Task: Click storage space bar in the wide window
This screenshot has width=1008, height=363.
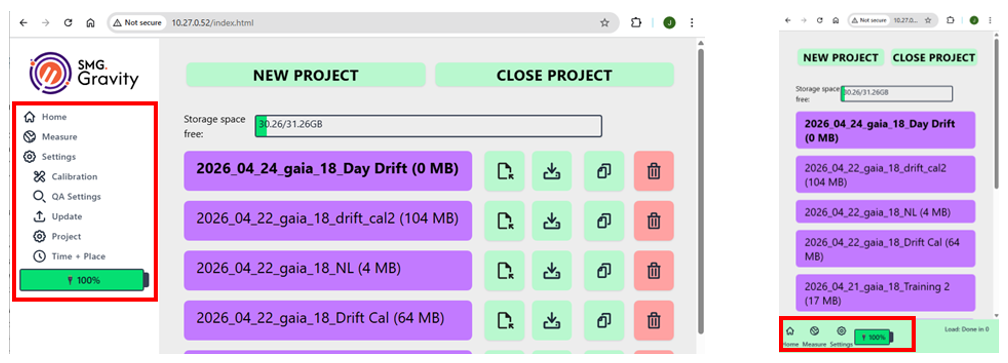Action: (x=428, y=126)
